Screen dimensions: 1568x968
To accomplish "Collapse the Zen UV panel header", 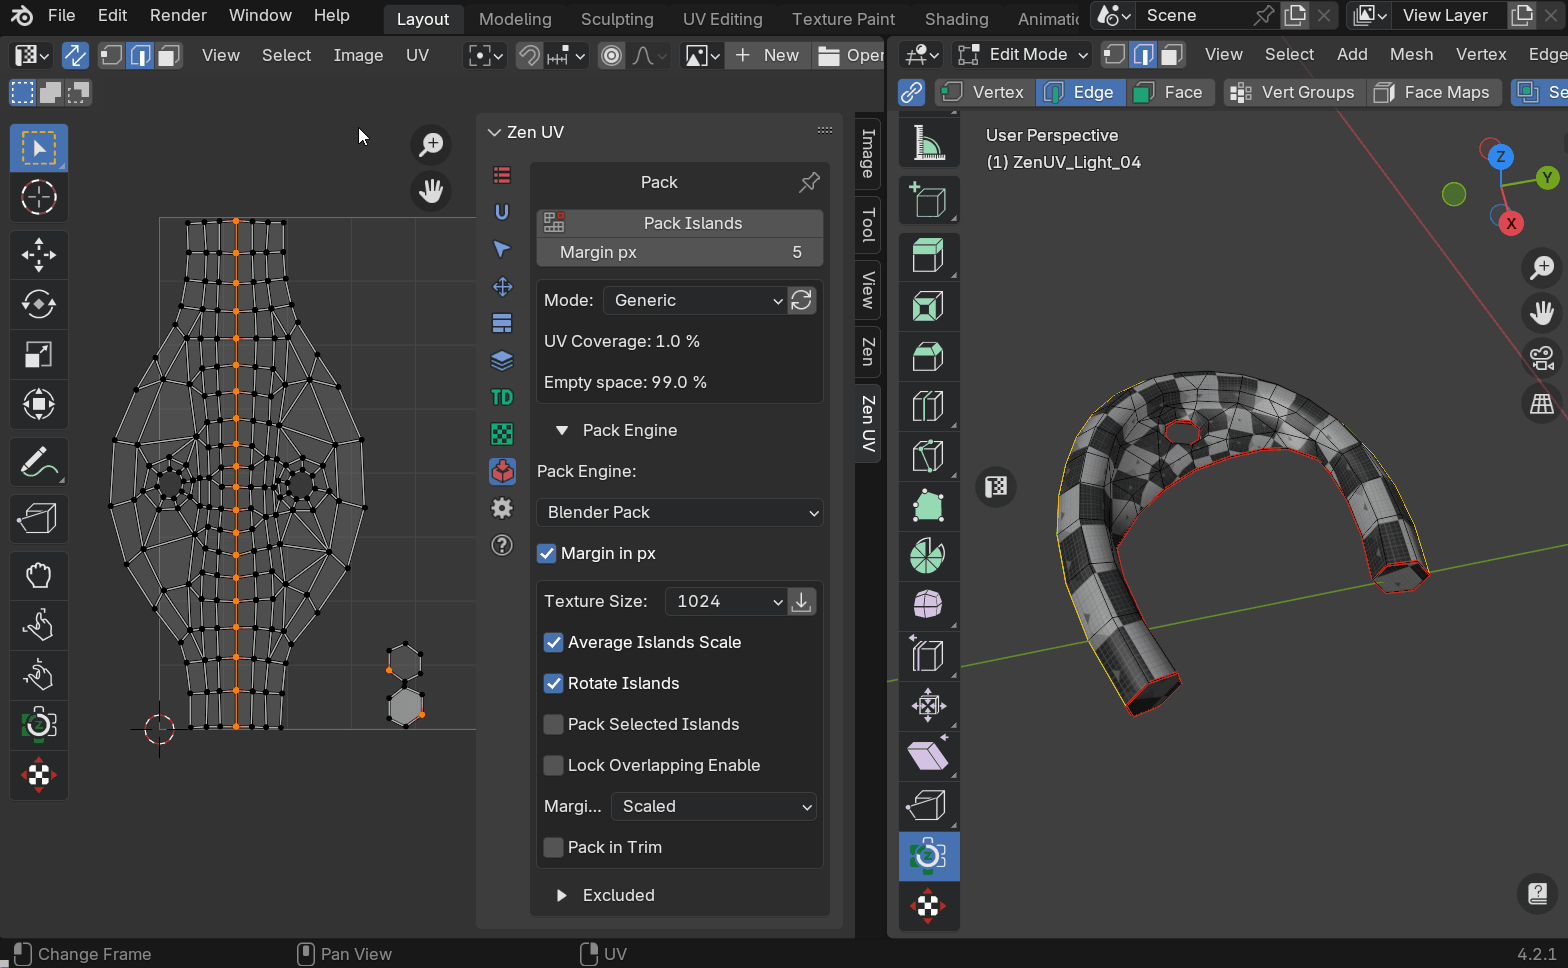I will click(494, 132).
